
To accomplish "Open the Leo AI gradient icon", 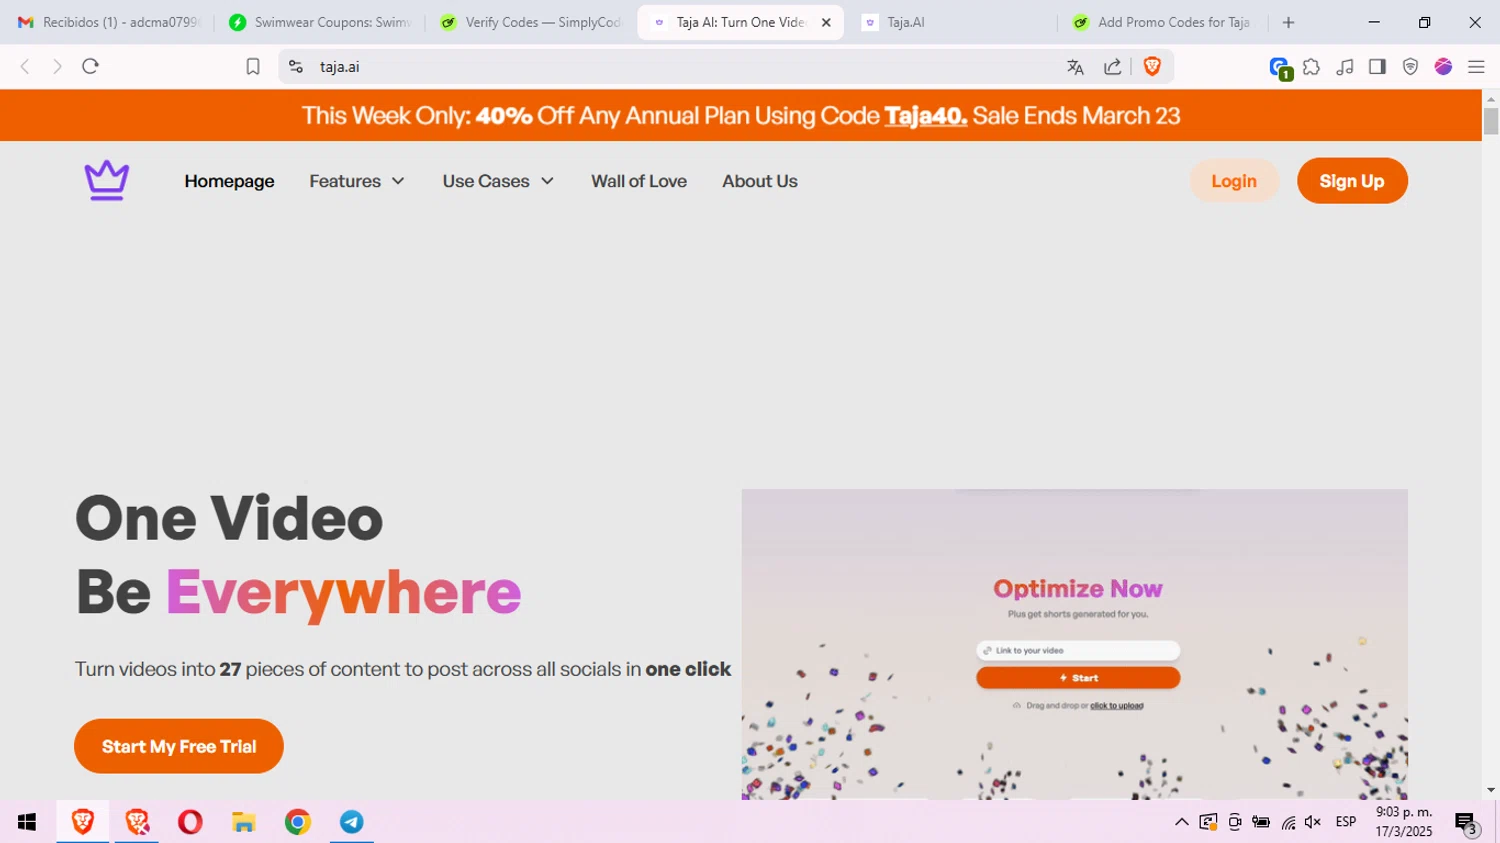I will [x=1443, y=67].
